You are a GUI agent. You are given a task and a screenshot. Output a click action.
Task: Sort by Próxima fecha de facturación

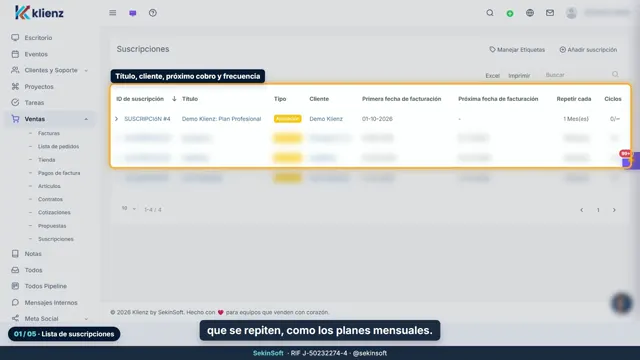pyautogui.click(x=498, y=99)
